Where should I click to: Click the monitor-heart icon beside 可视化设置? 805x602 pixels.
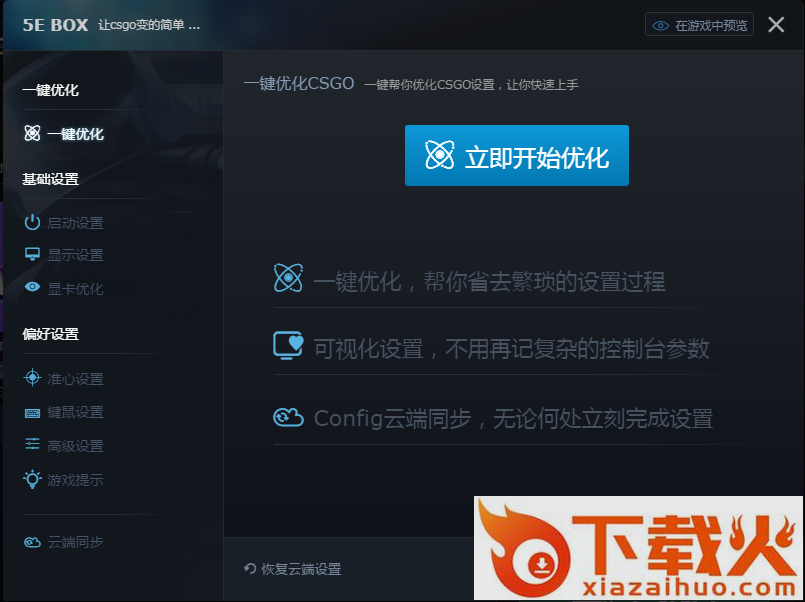coord(288,346)
